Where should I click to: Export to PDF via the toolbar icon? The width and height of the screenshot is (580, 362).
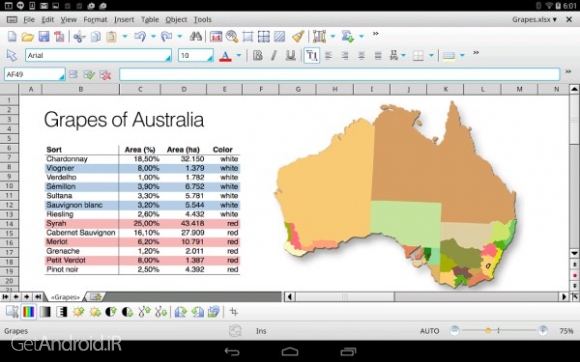click(59, 36)
